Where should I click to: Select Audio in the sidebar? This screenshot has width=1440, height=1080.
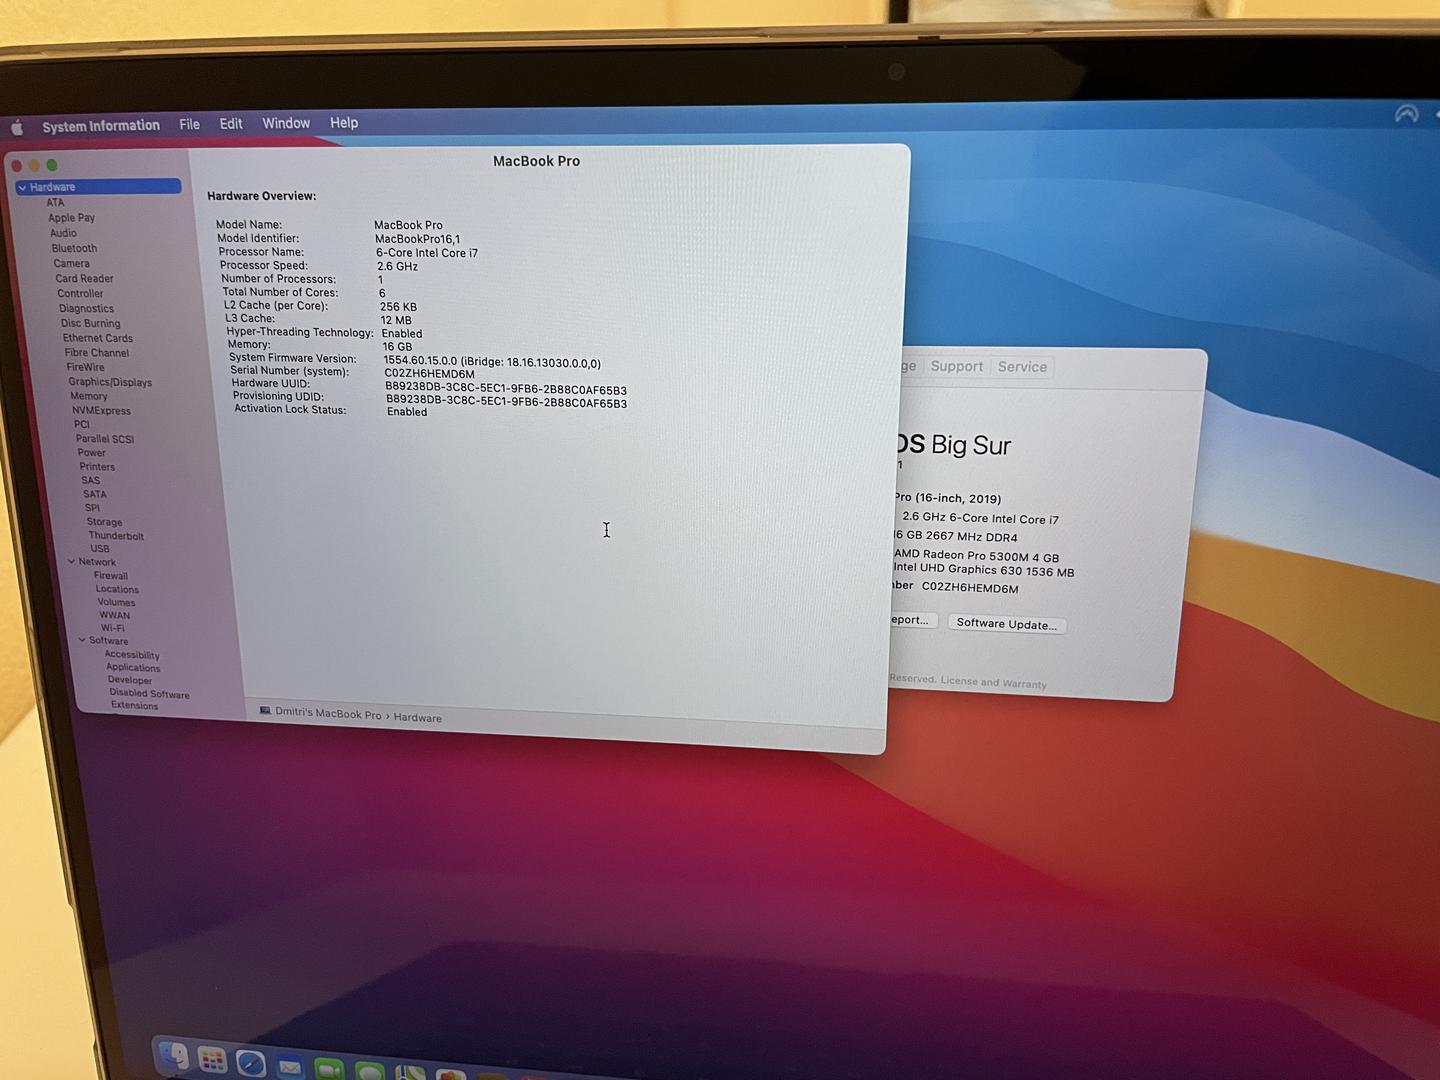63,233
